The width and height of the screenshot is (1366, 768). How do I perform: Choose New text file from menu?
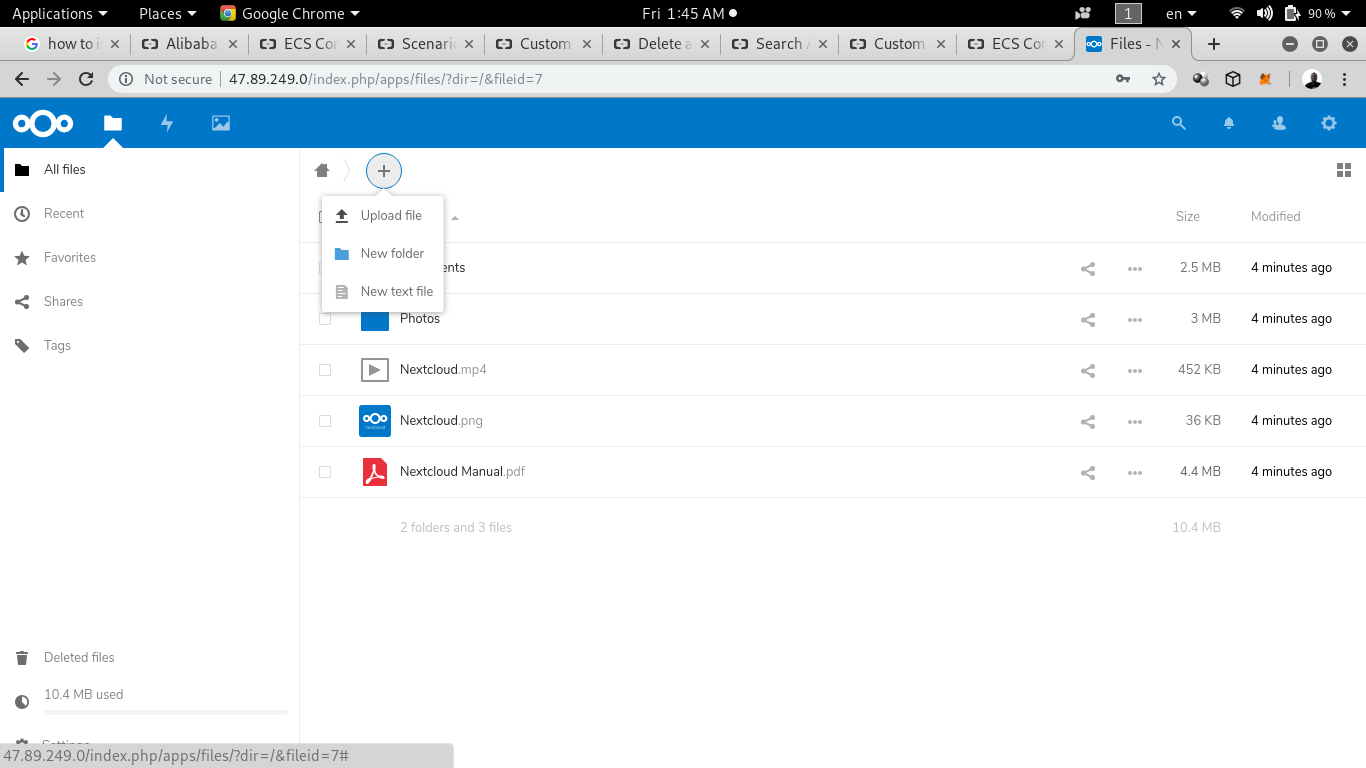(x=383, y=291)
